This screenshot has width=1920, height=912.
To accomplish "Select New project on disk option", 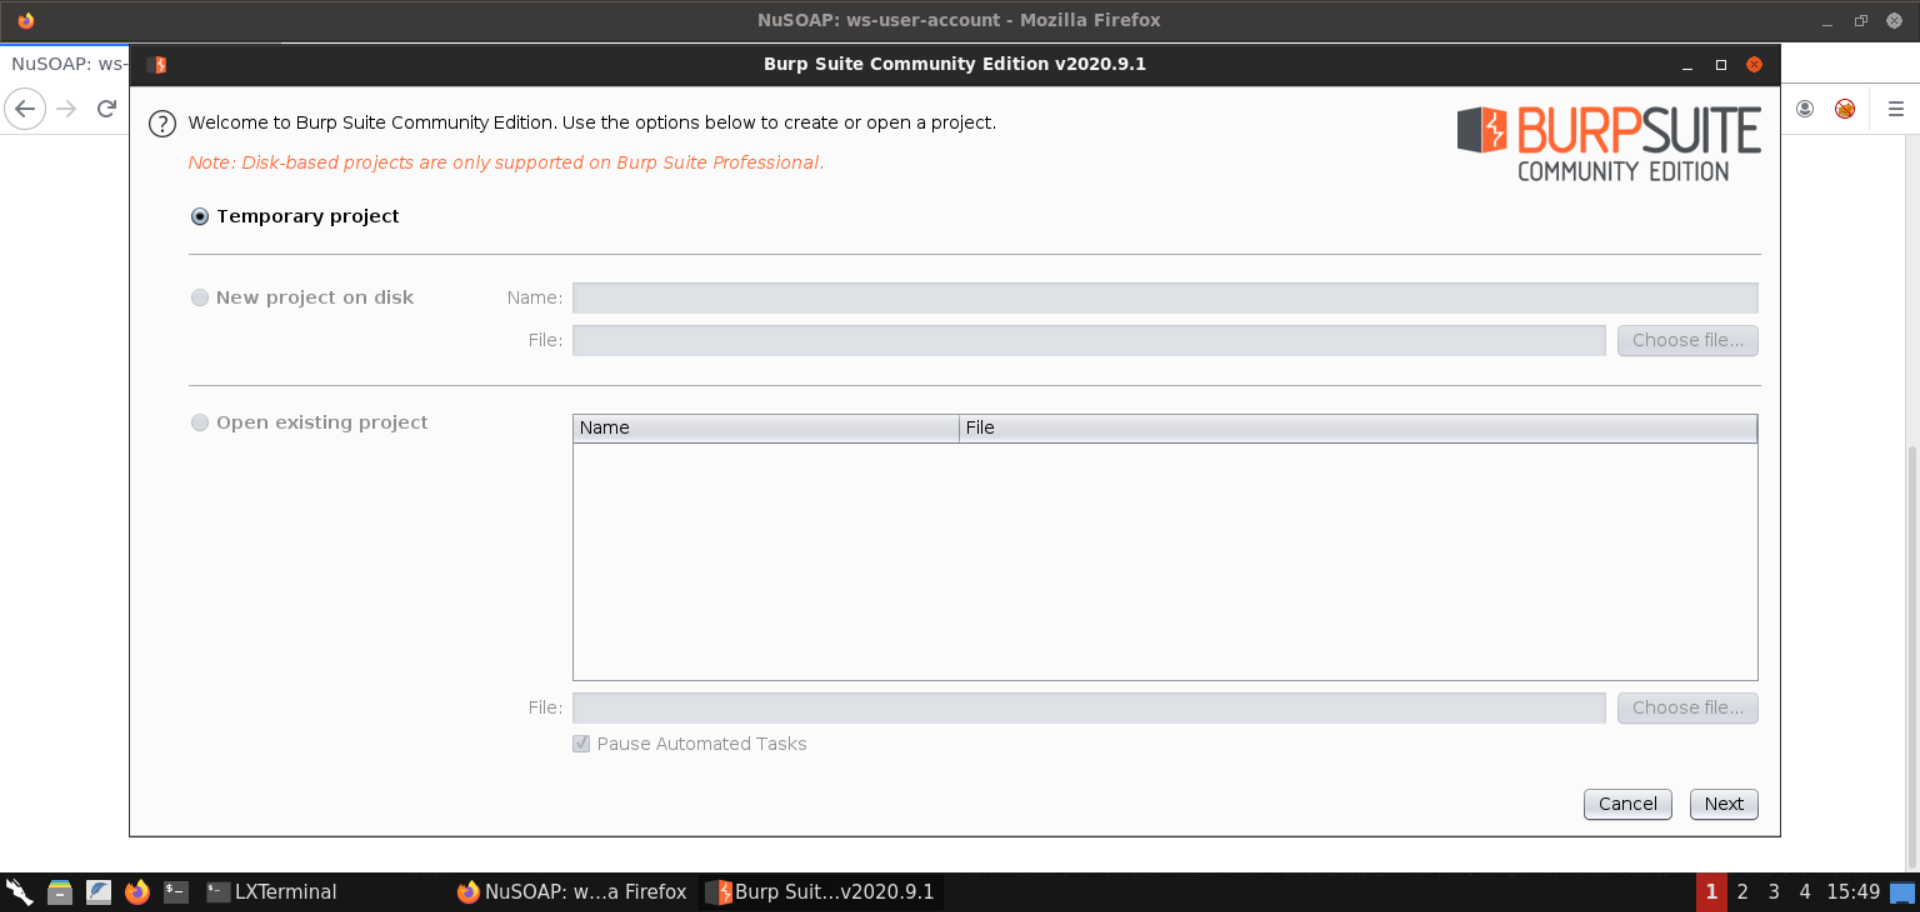I will tap(200, 298).
